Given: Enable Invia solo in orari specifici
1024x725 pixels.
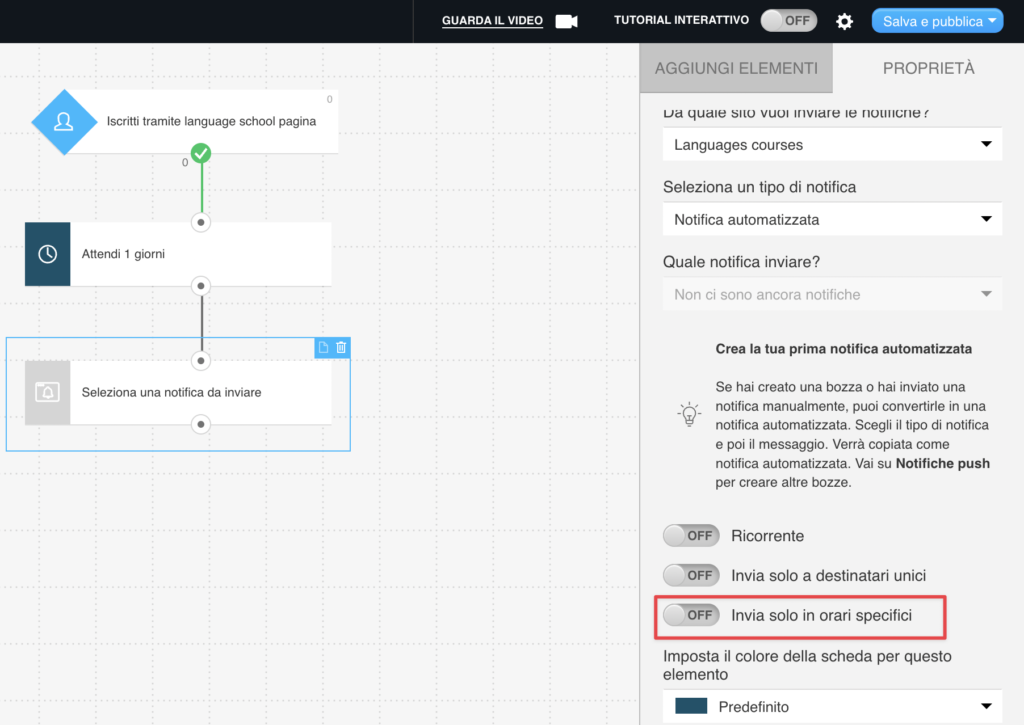Looking at the screenshot, I should pyautogui.click(x=691, y=615).
